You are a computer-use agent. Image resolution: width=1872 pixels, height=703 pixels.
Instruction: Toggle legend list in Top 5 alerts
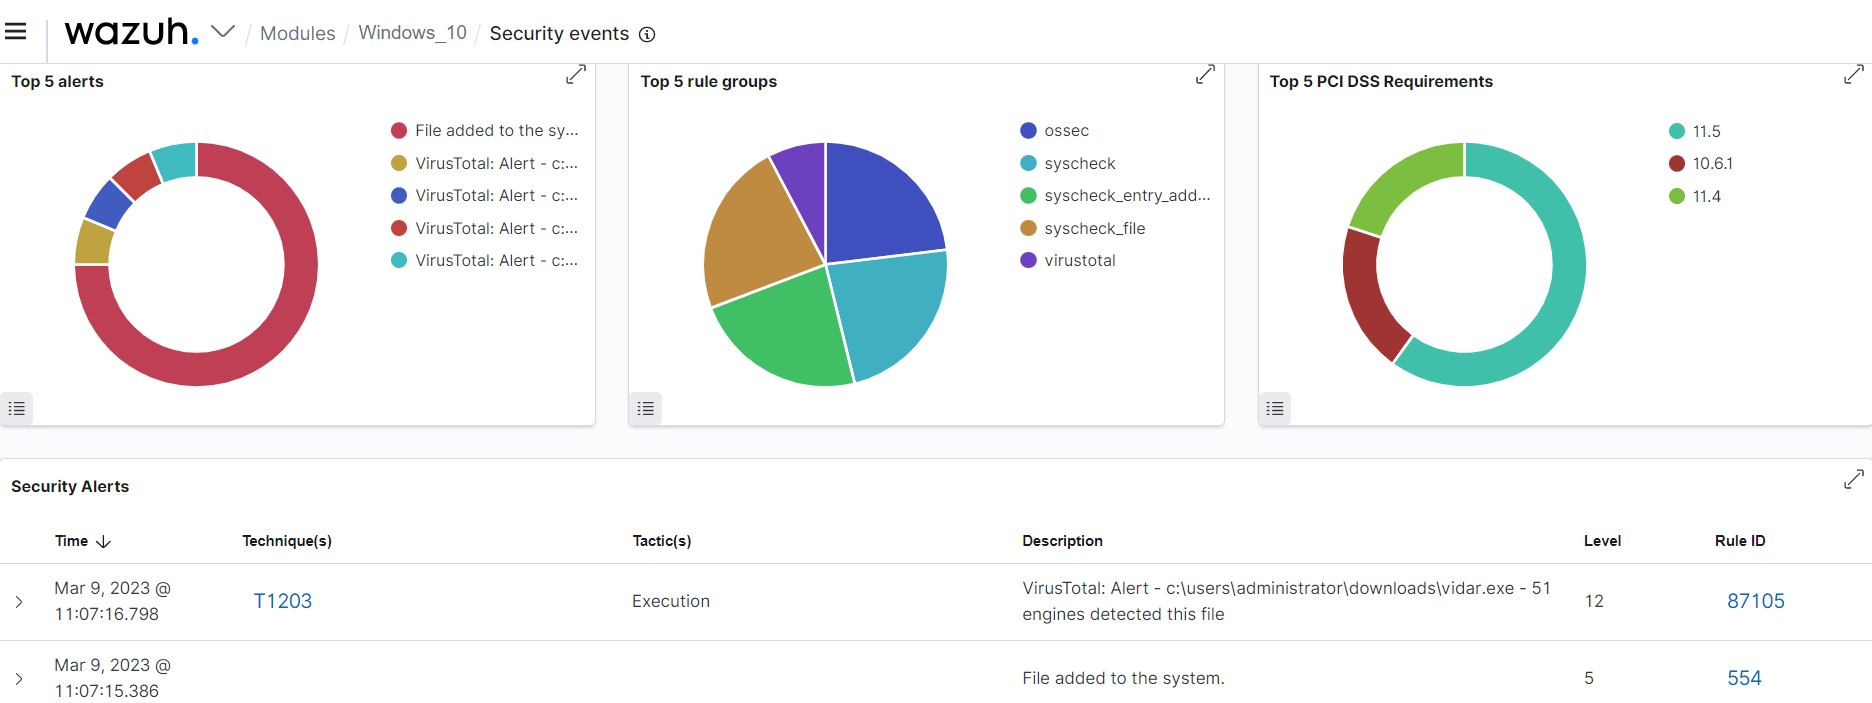point(17,408)
